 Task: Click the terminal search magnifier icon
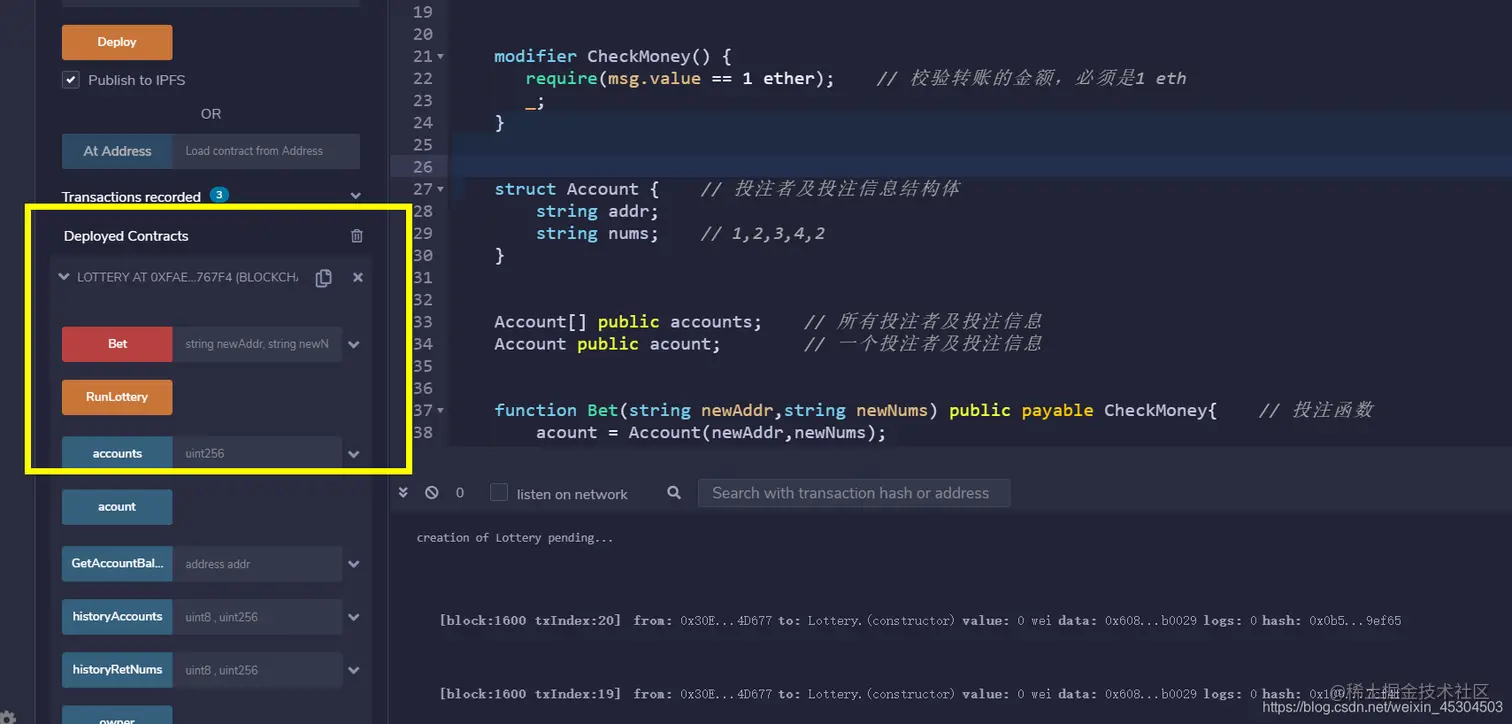674,493
